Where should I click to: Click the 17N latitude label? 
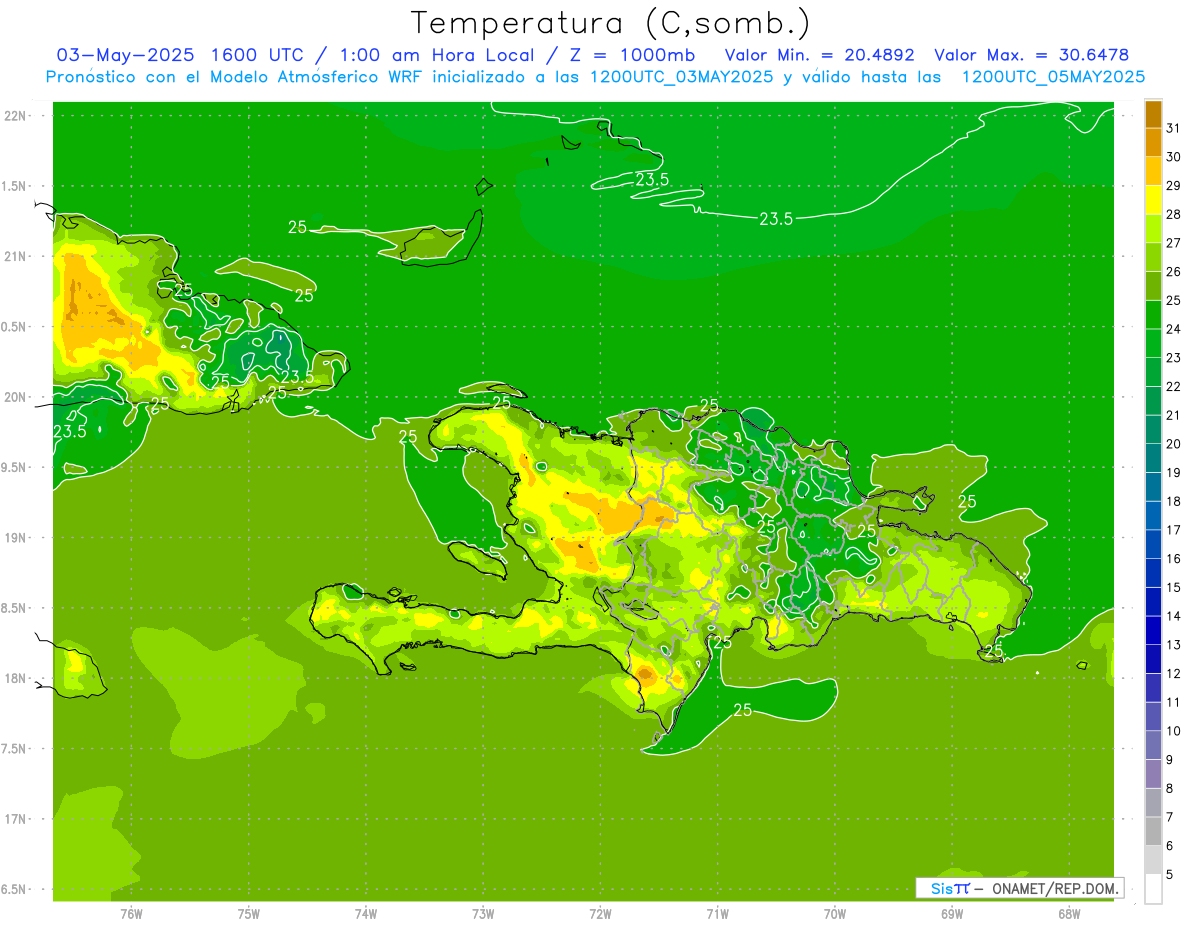(x=17, y=819)
